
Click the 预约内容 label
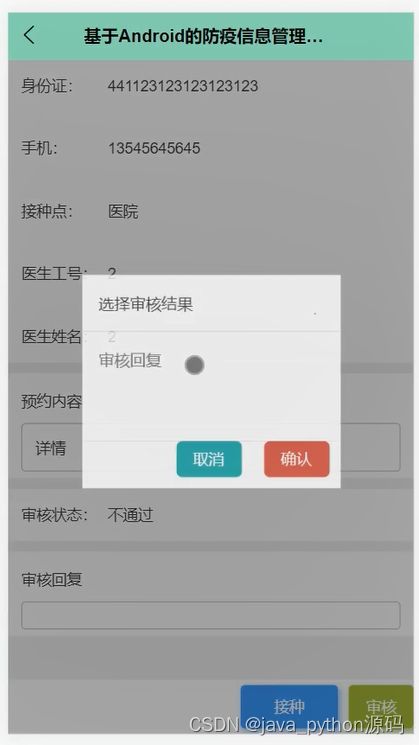click(52, 401)
